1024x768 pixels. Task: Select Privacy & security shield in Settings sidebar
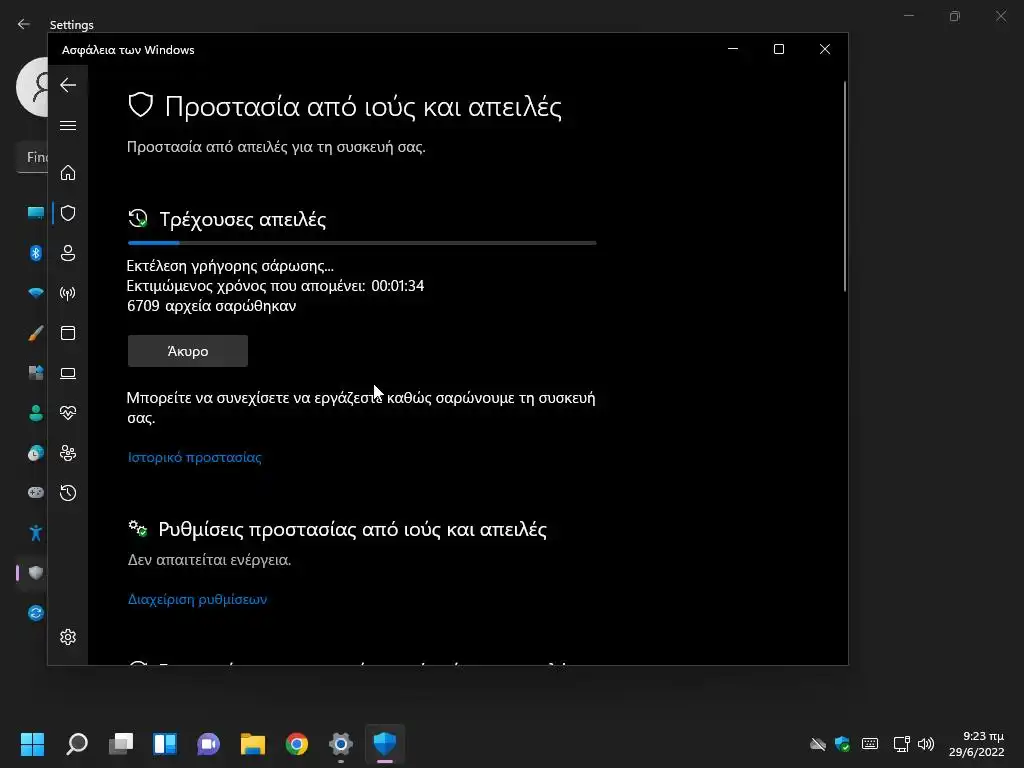coord(35,573)
